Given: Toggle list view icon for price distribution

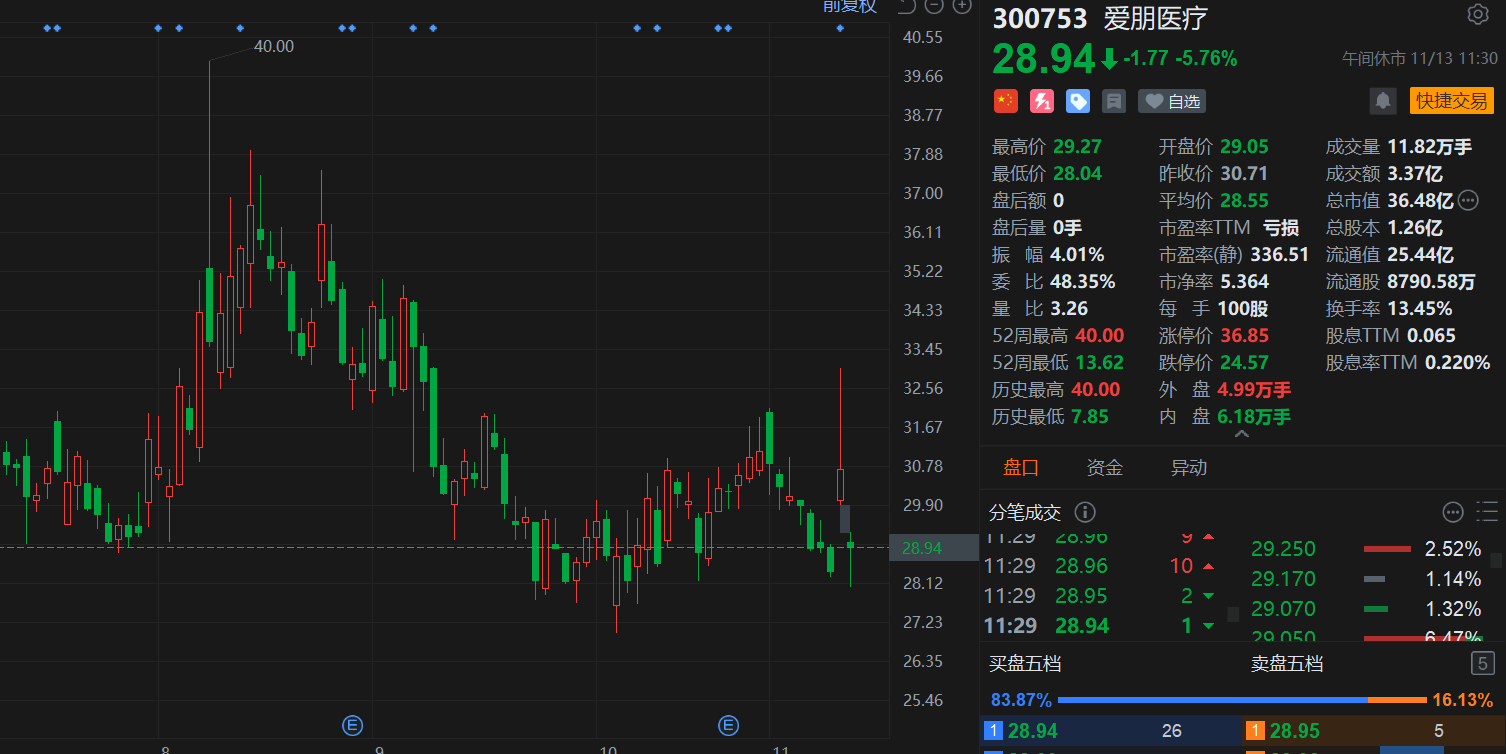Looking at the screenshot, I should 1487,513.
